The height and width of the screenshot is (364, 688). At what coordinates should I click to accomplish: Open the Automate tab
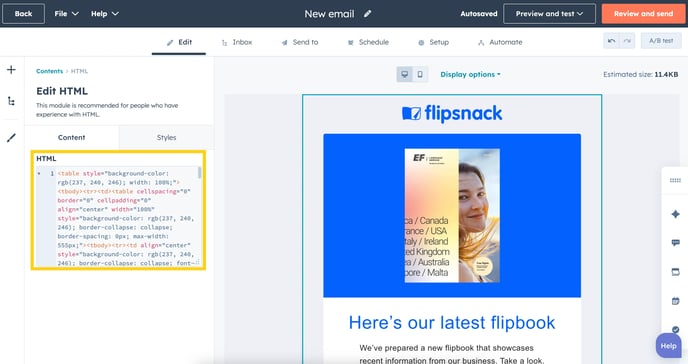click(500, 42)
